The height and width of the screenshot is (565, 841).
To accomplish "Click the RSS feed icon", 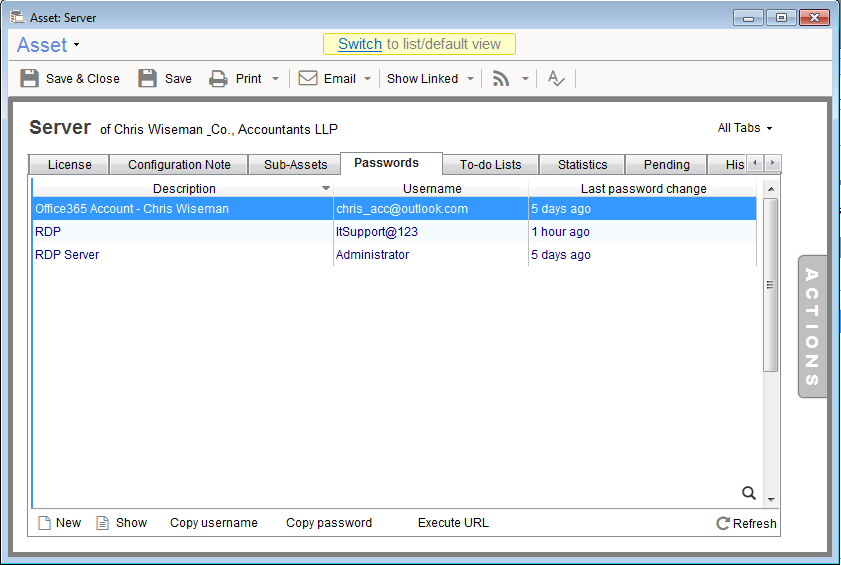I will tap(501, 79).
